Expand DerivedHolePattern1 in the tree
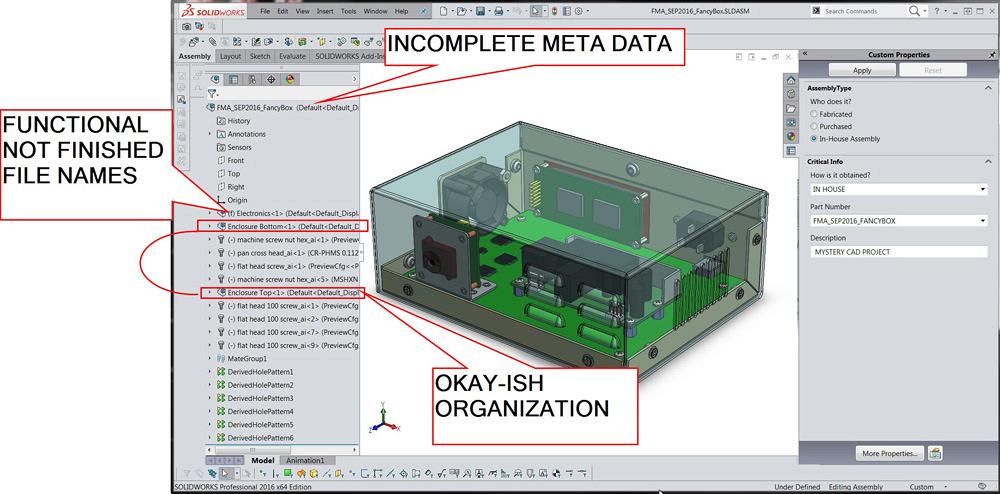The width and height of the screenshot is (1000, 494). pos(210,372)
